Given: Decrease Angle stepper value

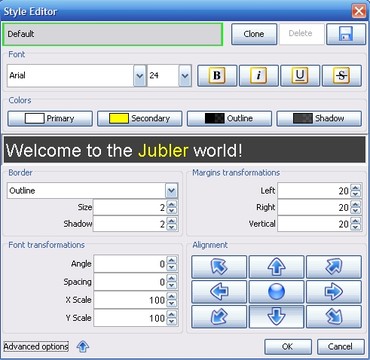Looking at the screenshot, I should click(172, 267).
